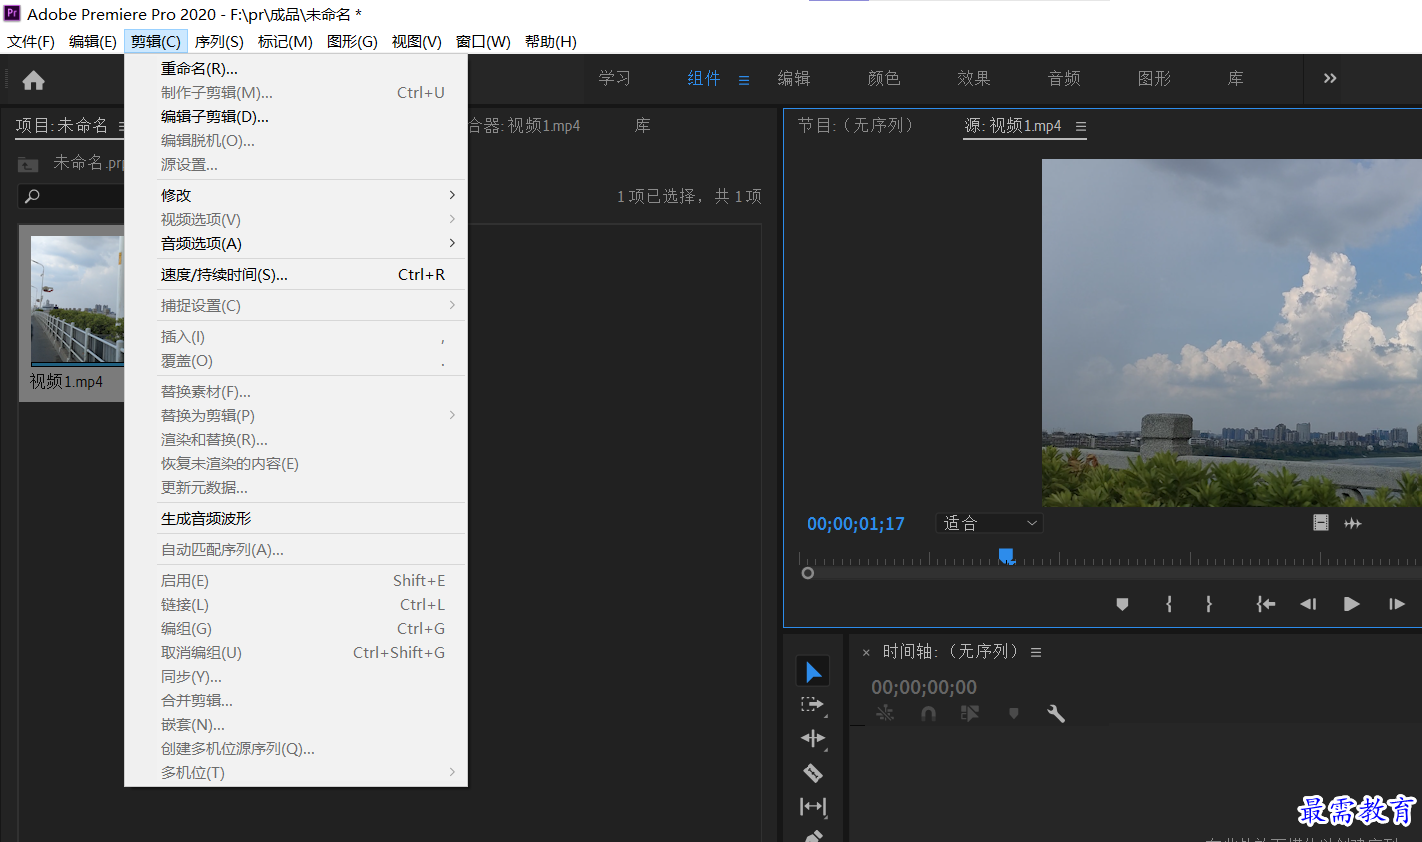Click the source monitor playhead marker
1422x842 pixels.
click(x=1006, y=556)
